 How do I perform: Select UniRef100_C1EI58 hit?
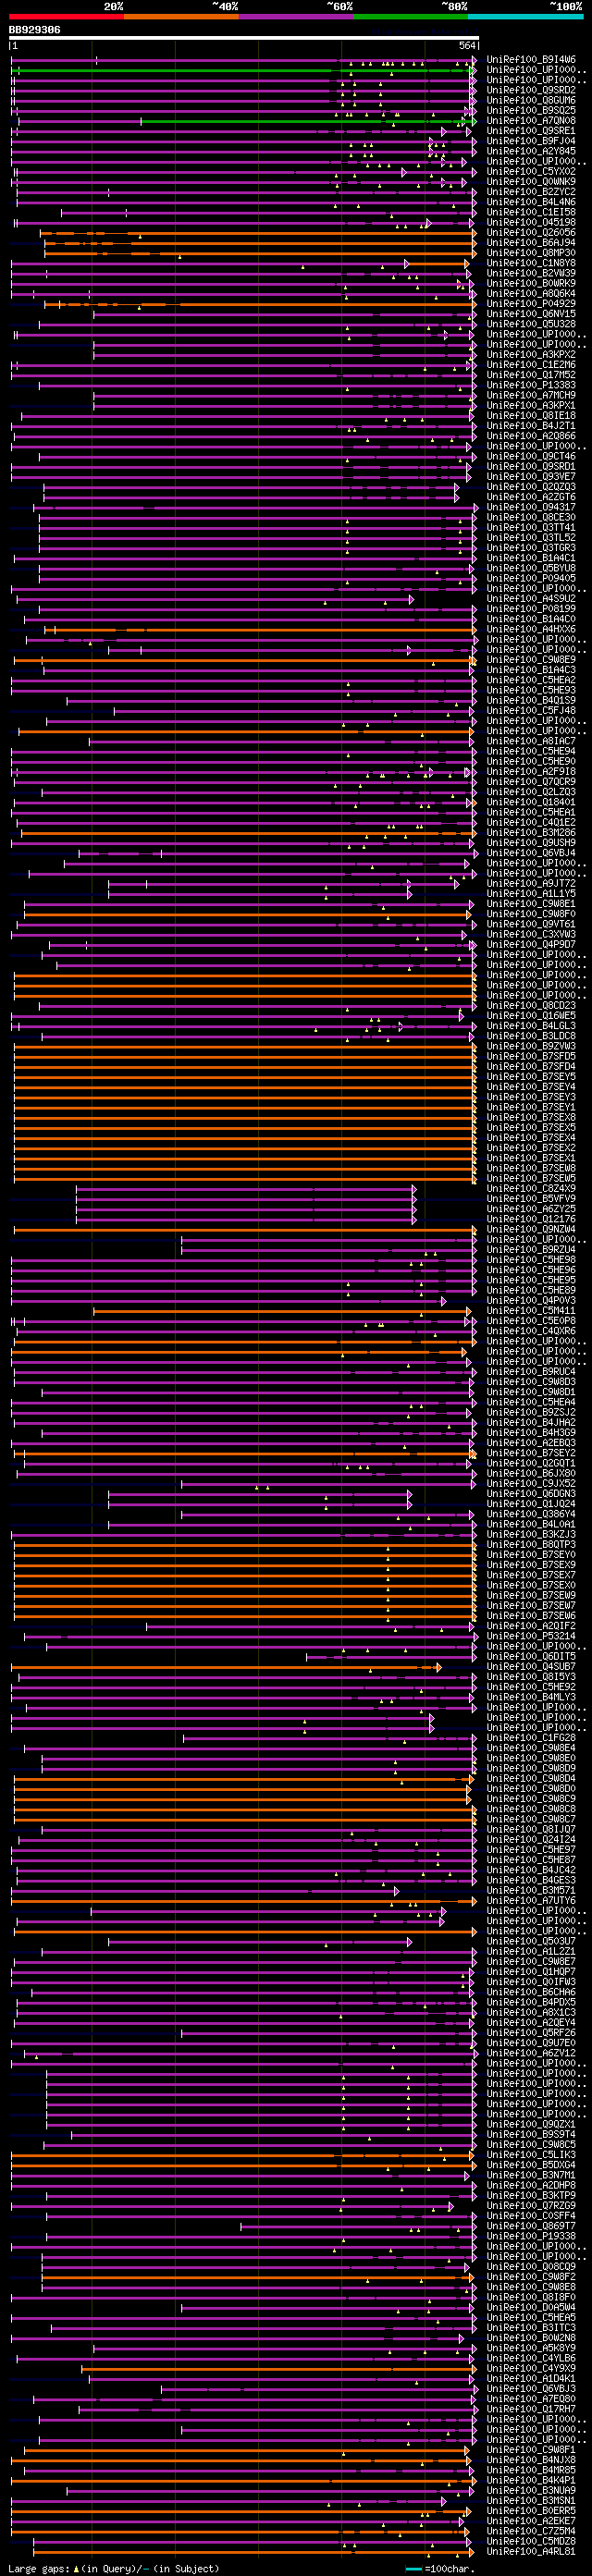(x=531, y=212)
